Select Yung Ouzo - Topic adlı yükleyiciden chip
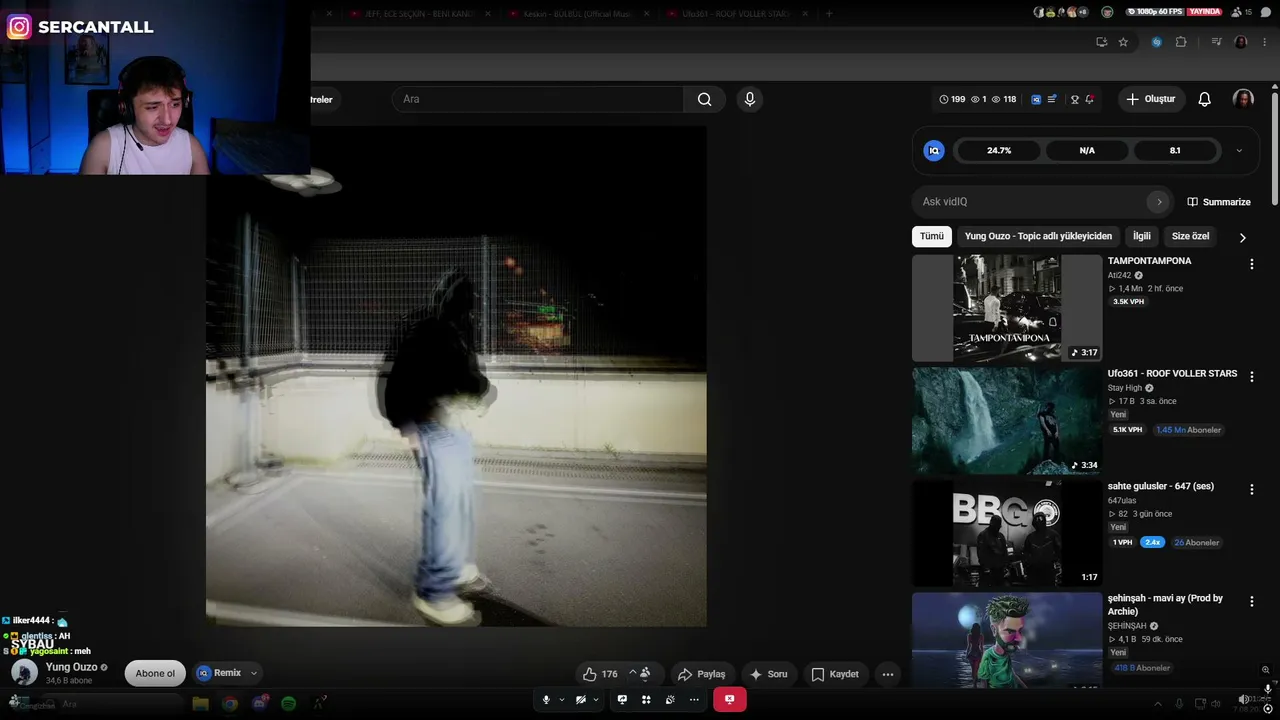Viewport: 1280px width, 720px height. [x=1038, y=236]
